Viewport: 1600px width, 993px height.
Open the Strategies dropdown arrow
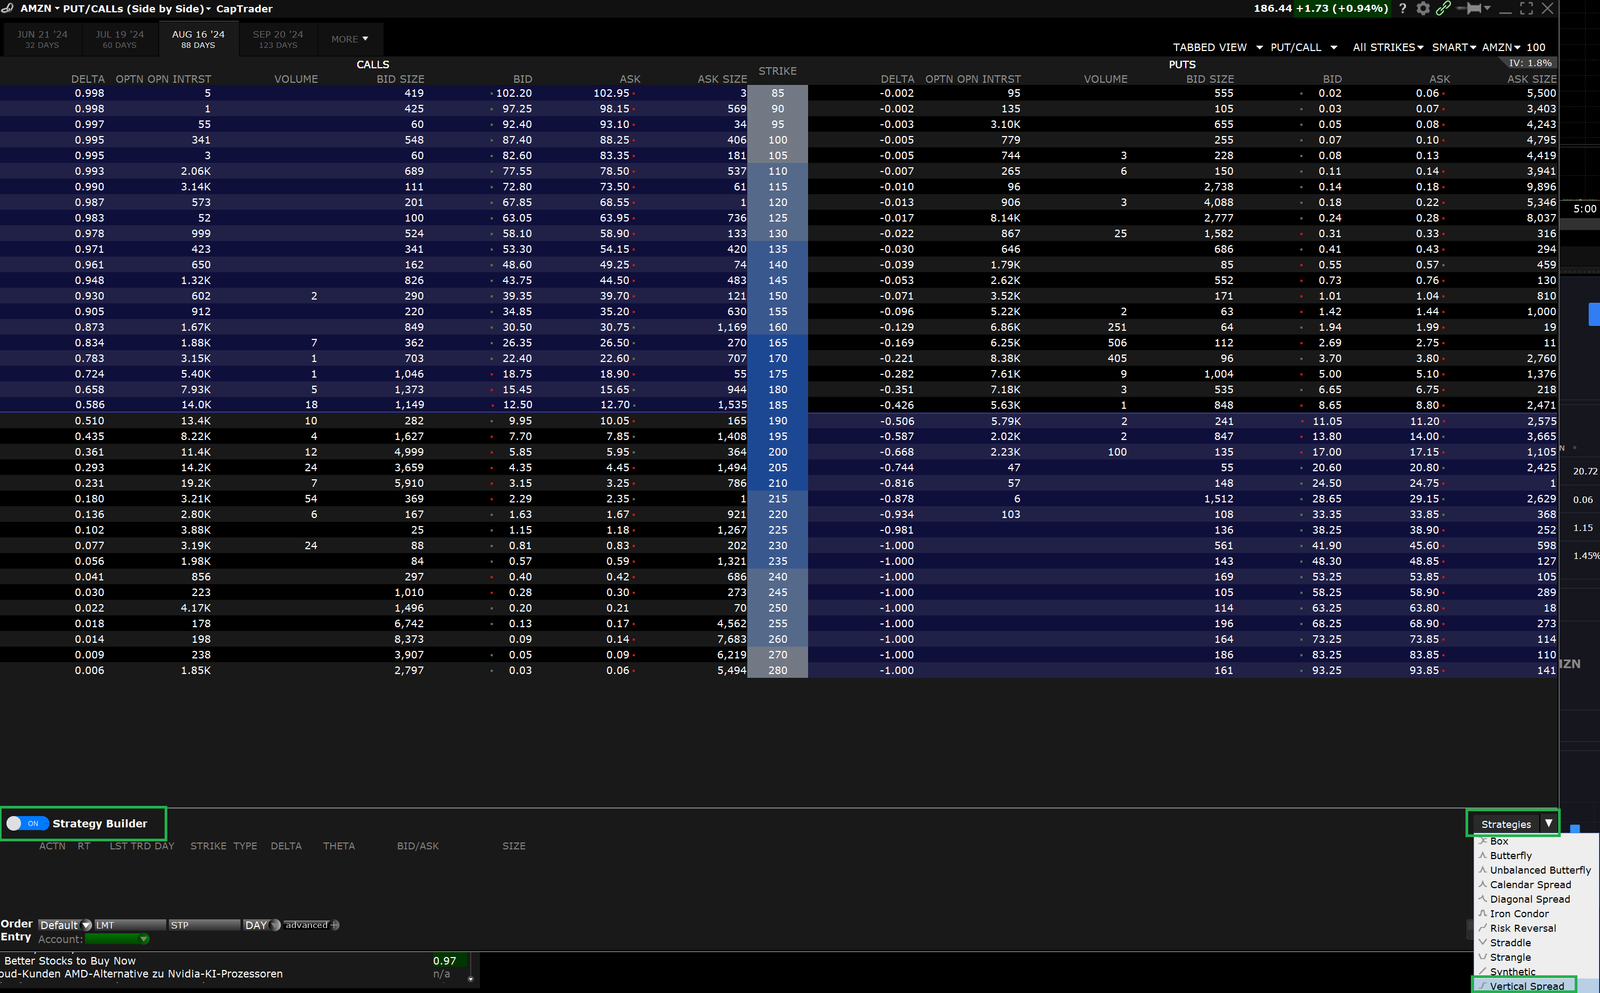click(1548, 824)
